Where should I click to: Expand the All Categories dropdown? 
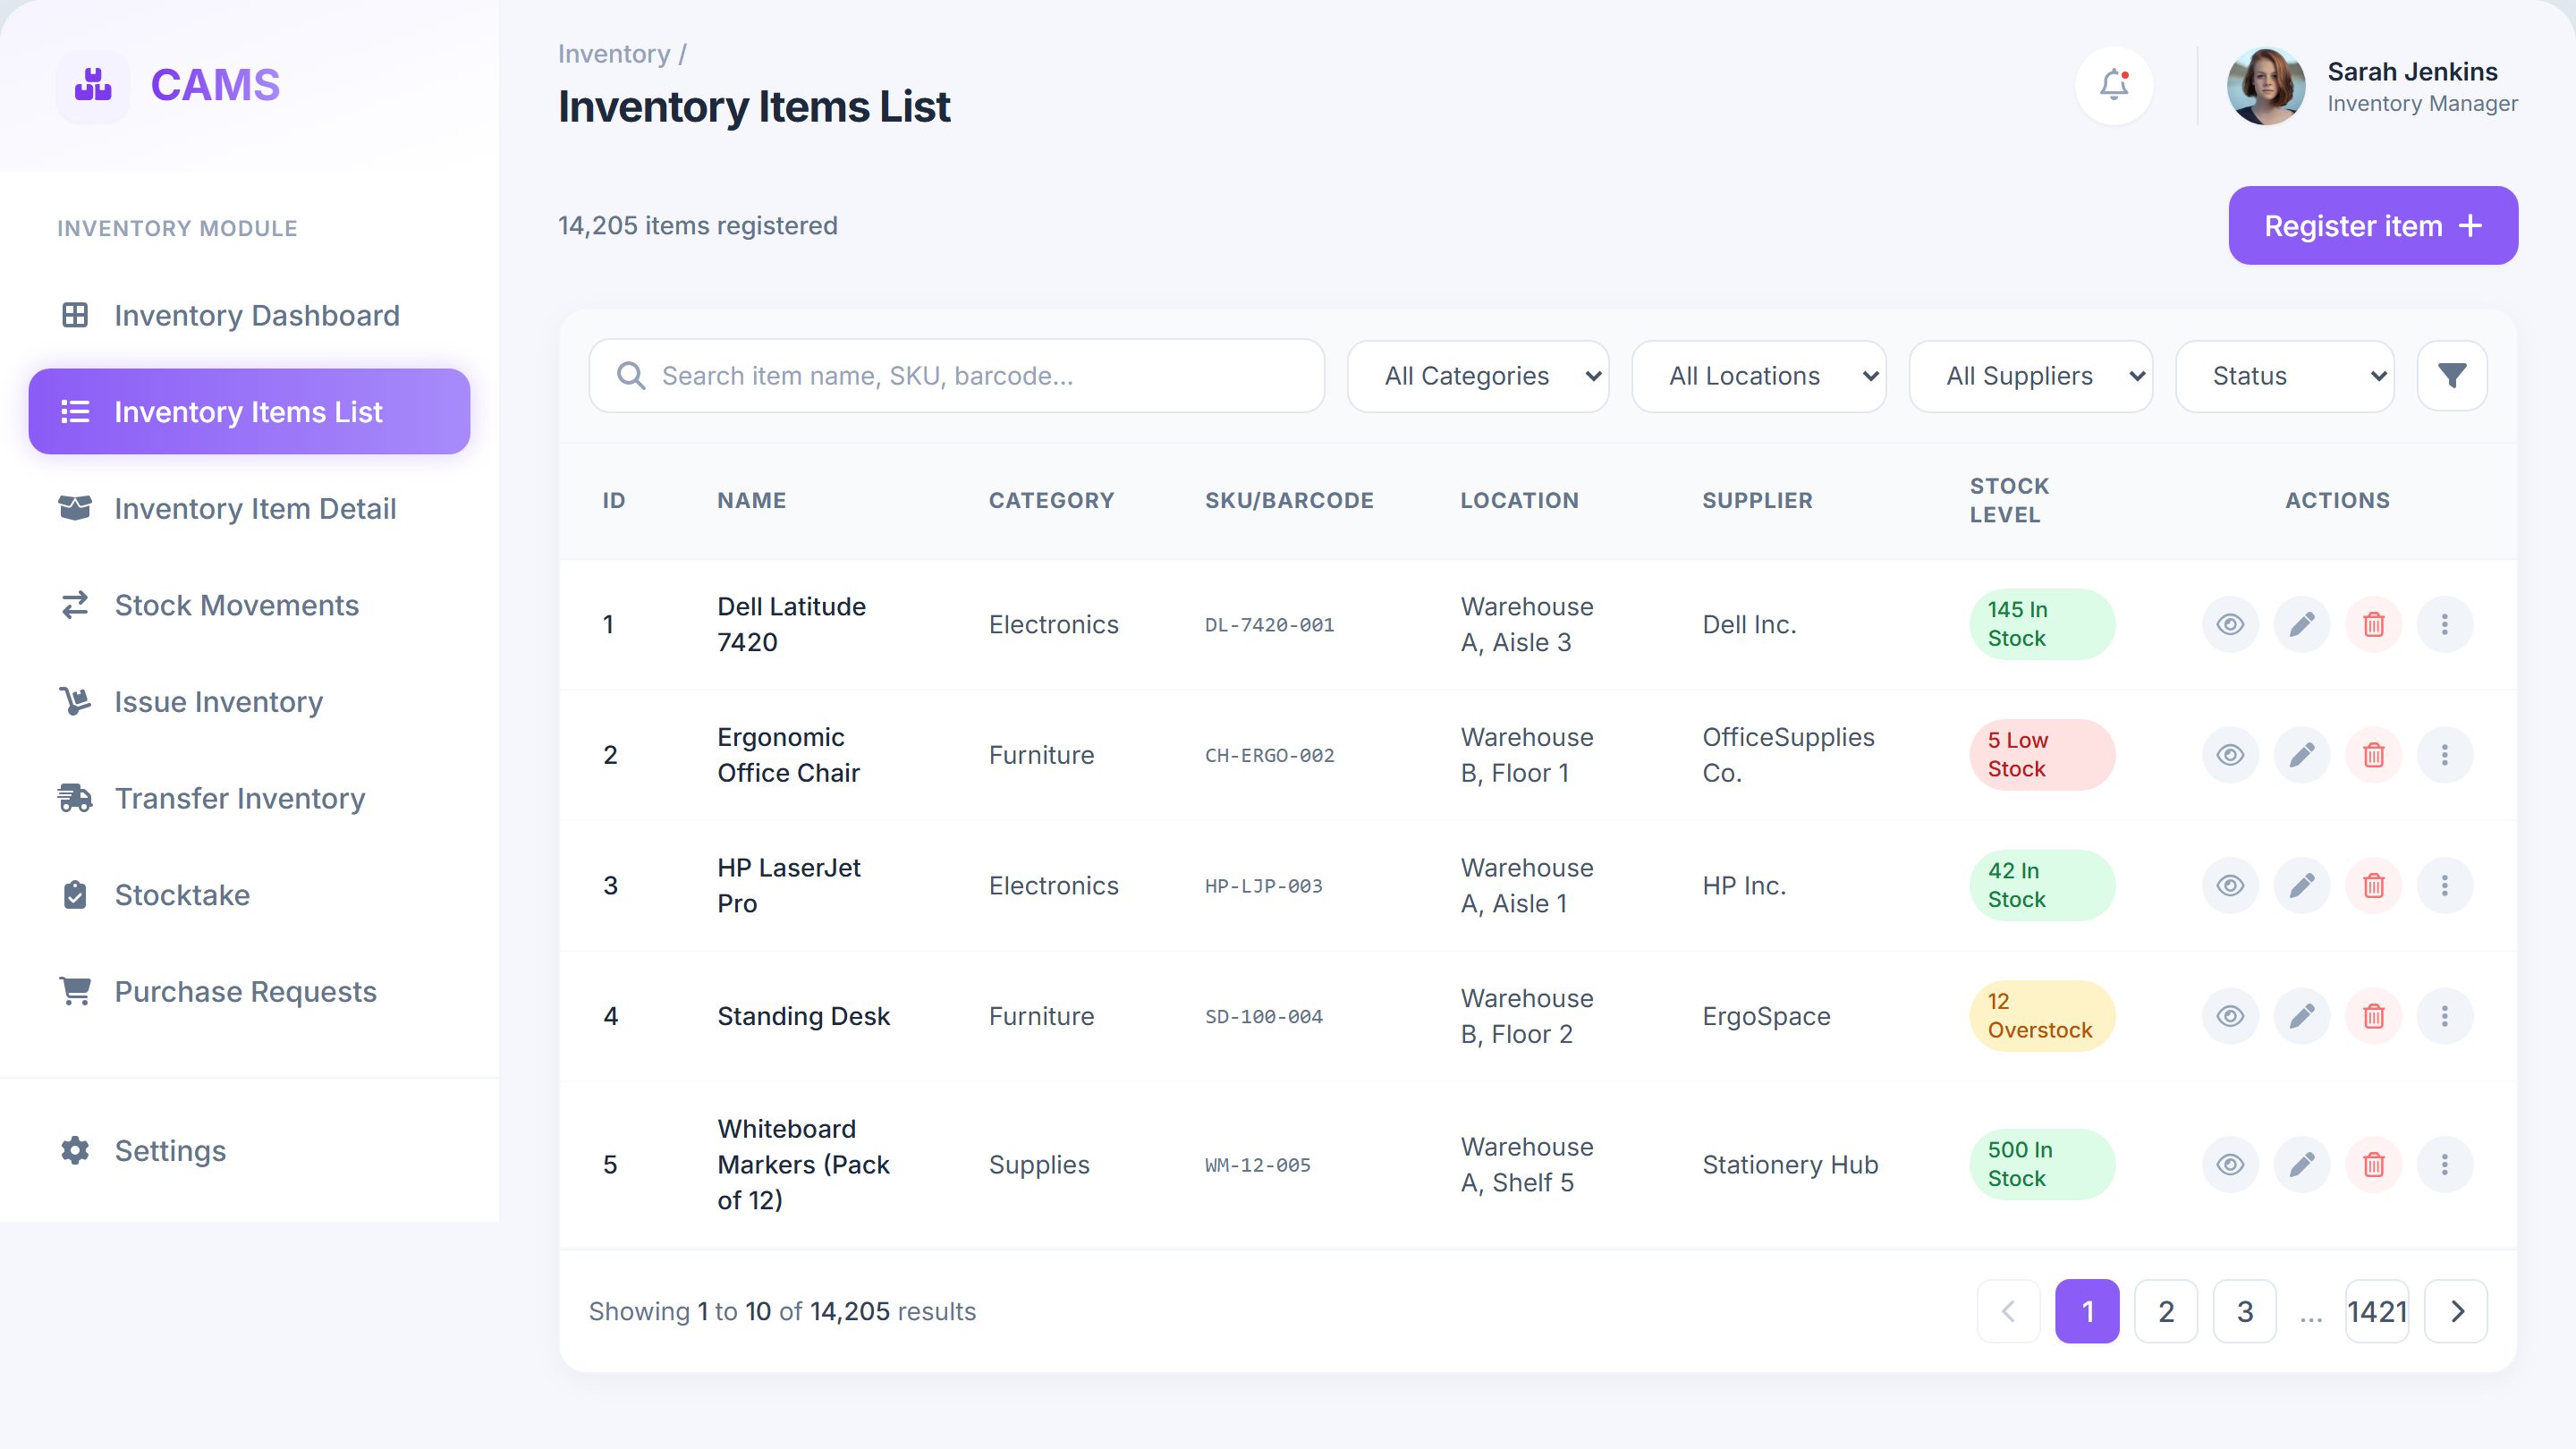pyautogui.click(x=1478, y=376)
